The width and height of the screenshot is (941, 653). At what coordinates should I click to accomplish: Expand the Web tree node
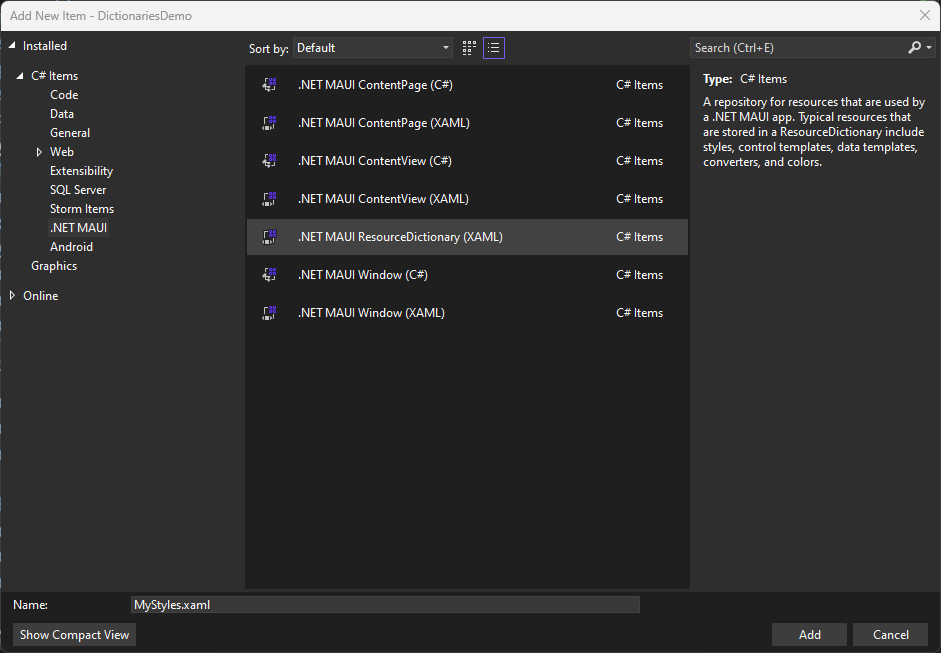[x=39, y=152]
